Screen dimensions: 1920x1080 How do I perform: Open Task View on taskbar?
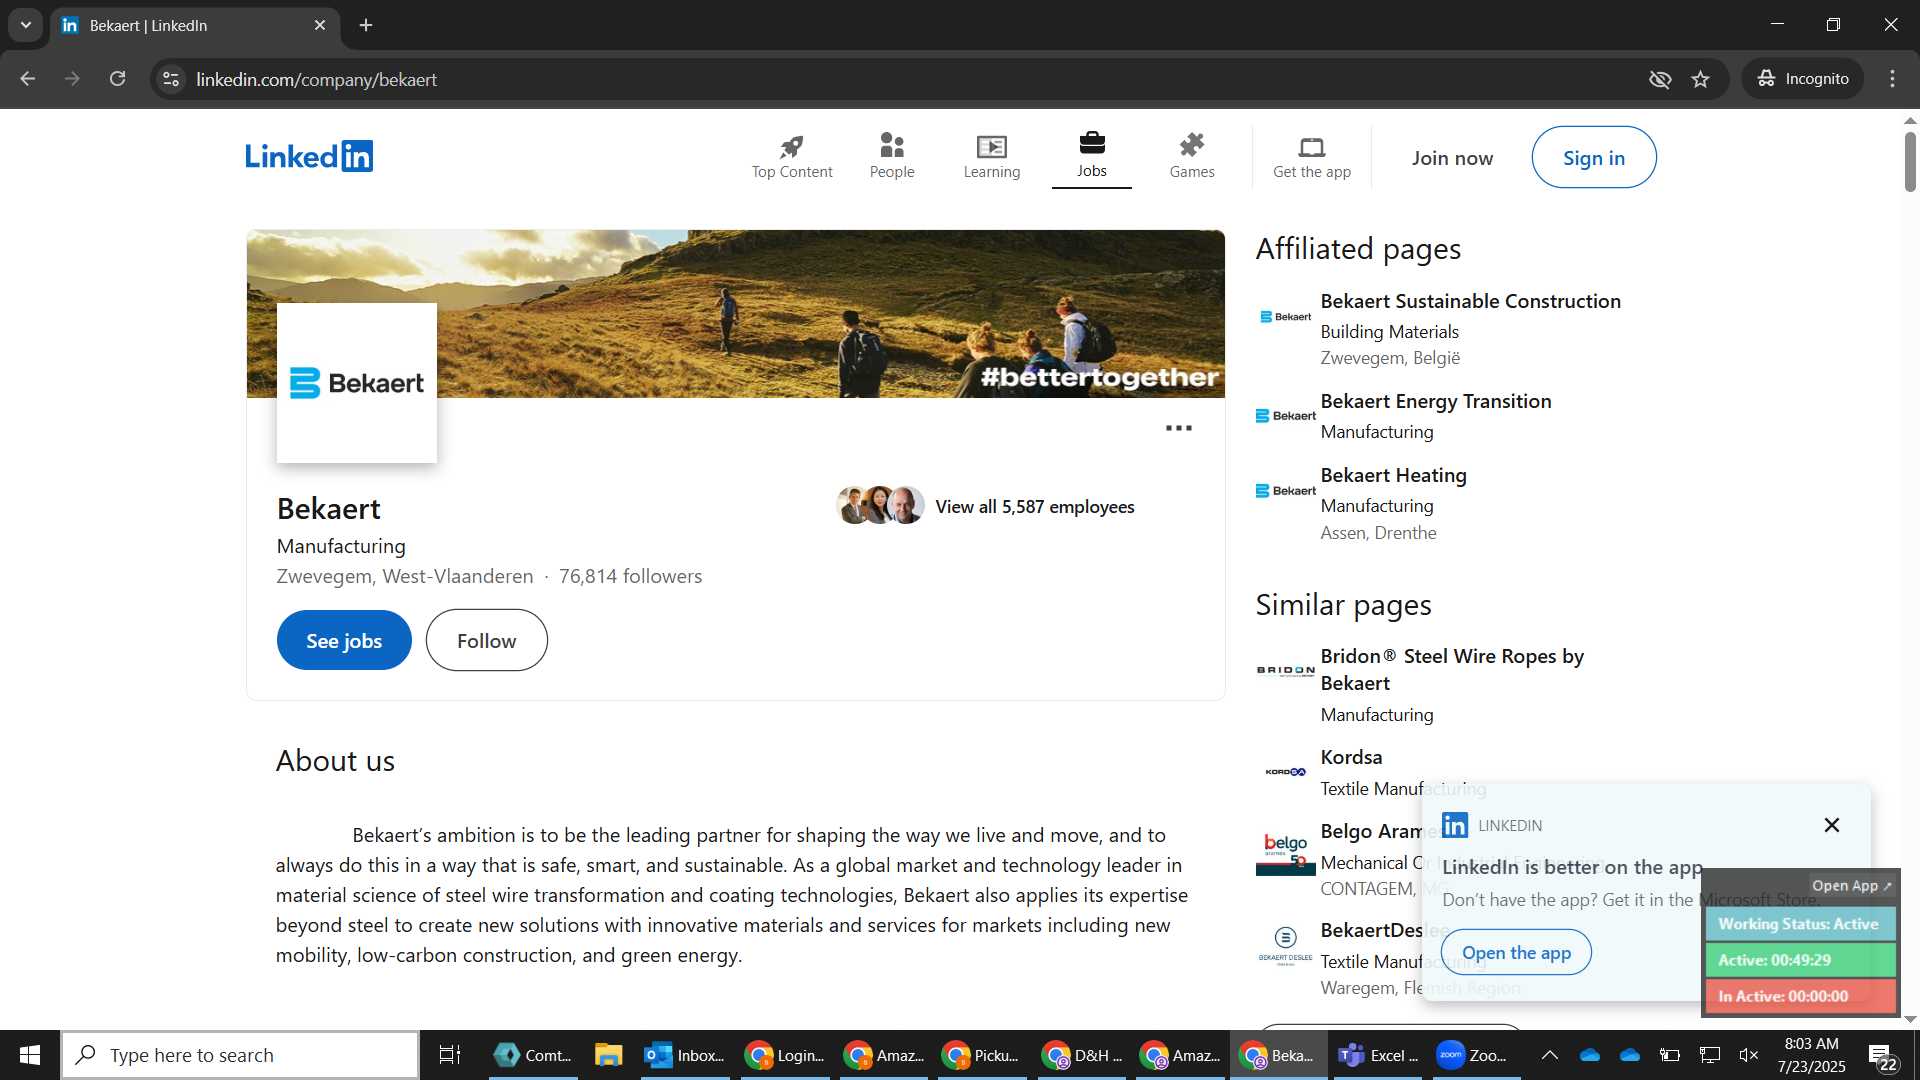(450, 1055)
